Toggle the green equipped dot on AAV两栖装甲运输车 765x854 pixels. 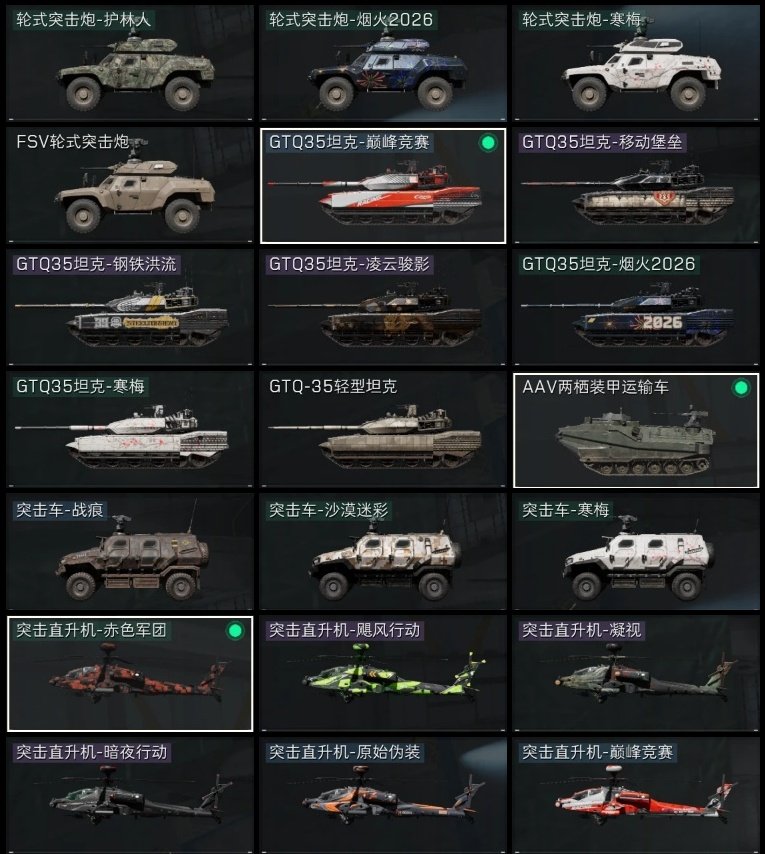pyautogui.click(x=741, y=388)
